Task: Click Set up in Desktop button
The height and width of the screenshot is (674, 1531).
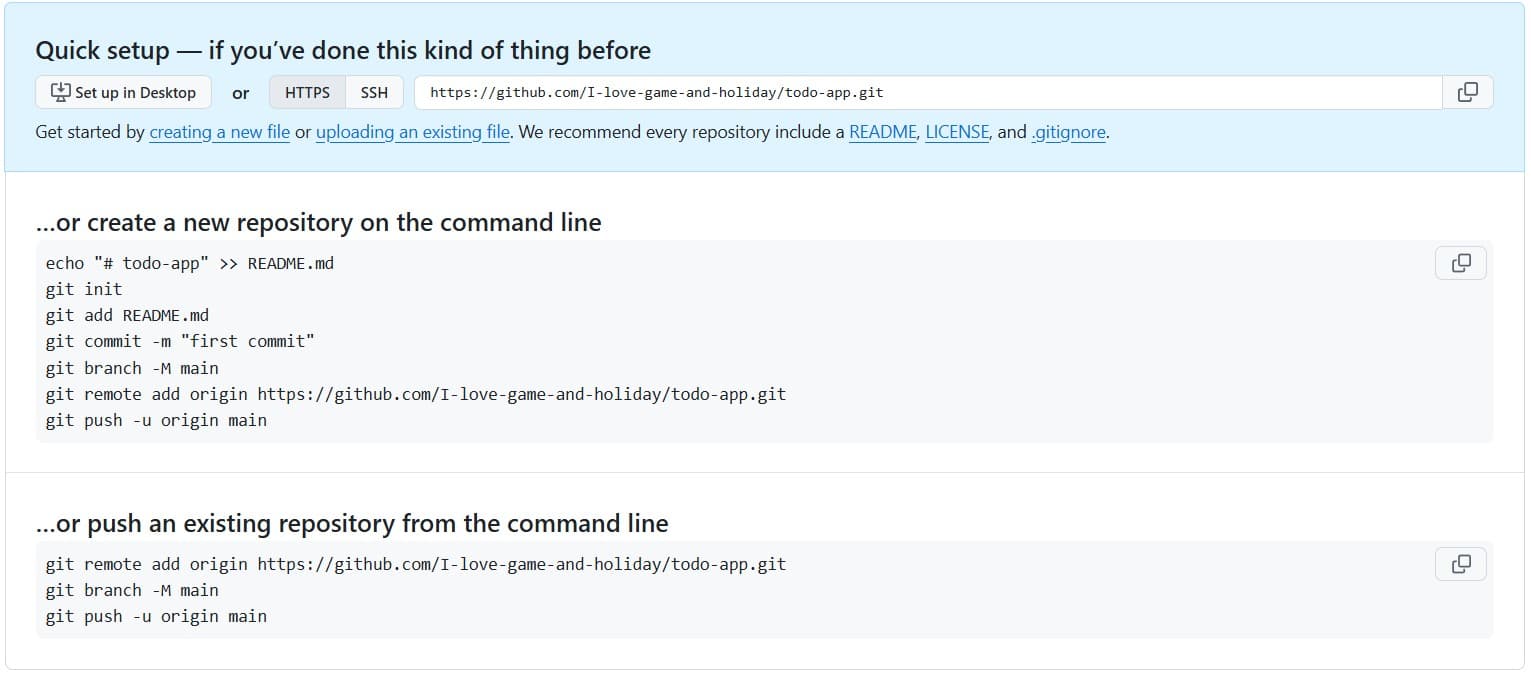Action: point(124,92)
